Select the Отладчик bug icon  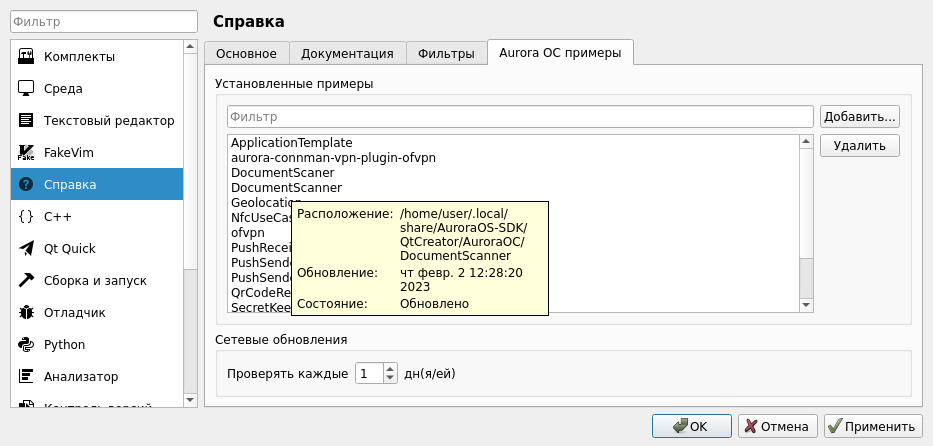click(x=27, y=312)
